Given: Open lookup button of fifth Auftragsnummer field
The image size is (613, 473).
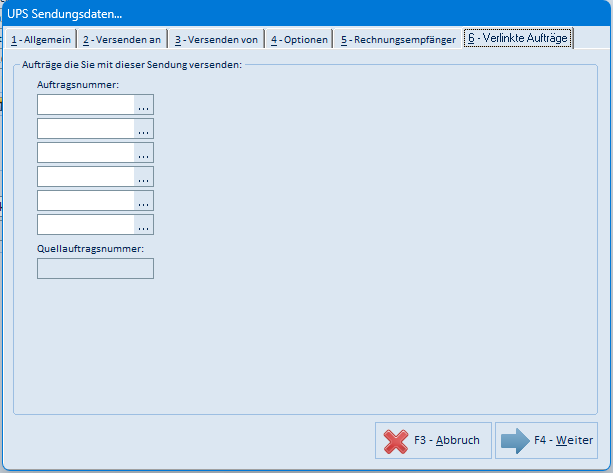Looking at the screenshot, I should (143, 201).
